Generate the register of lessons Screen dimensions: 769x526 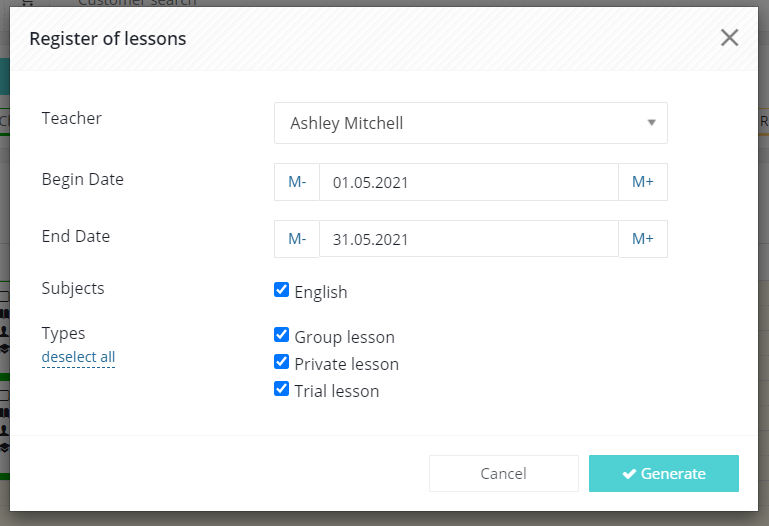click(664, 474)
